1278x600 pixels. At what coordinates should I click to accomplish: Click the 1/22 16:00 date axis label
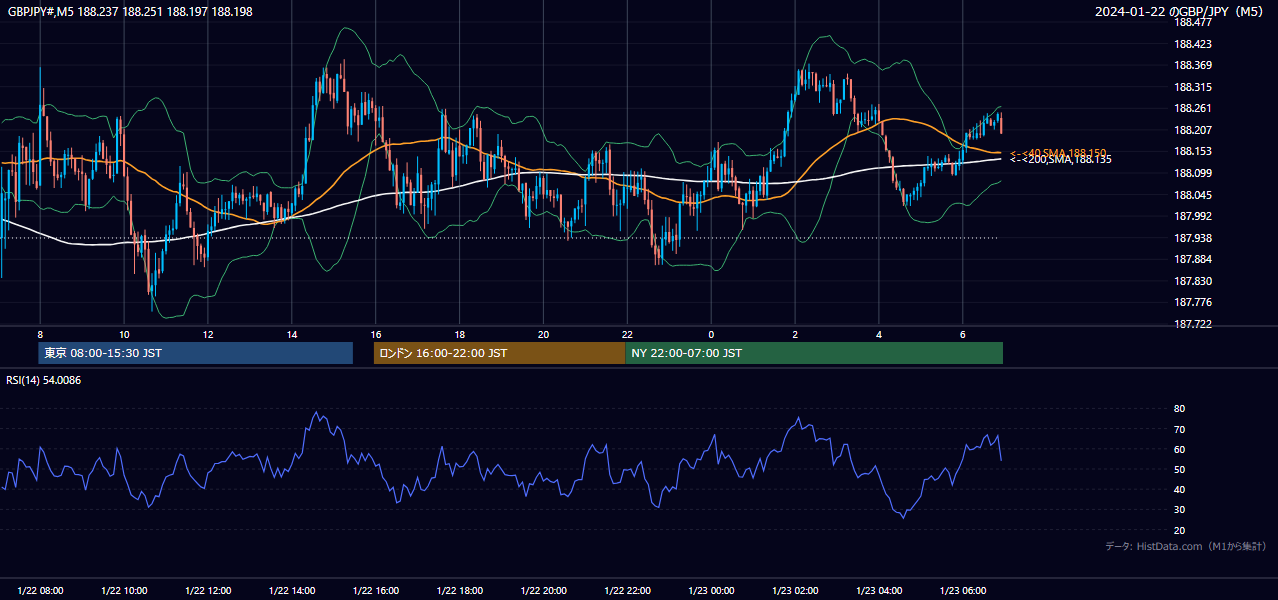click(x=376, y=591)
